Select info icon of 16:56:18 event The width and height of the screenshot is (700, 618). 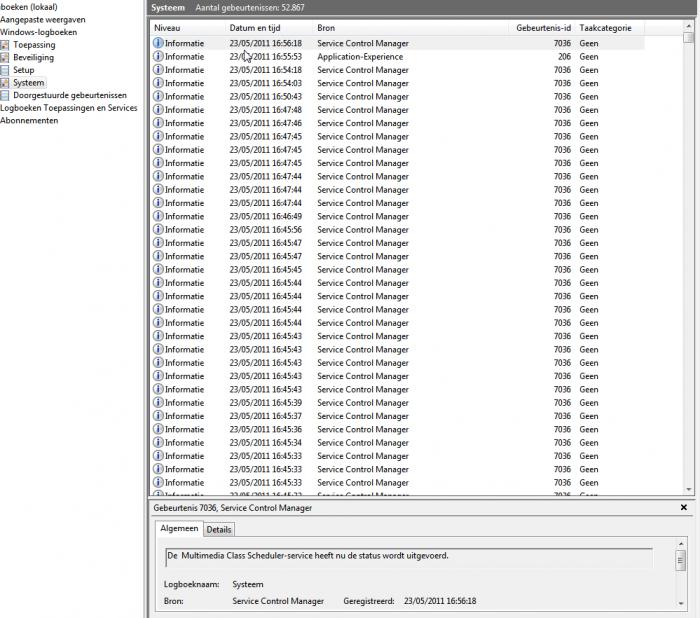click(x=158, y=43)
